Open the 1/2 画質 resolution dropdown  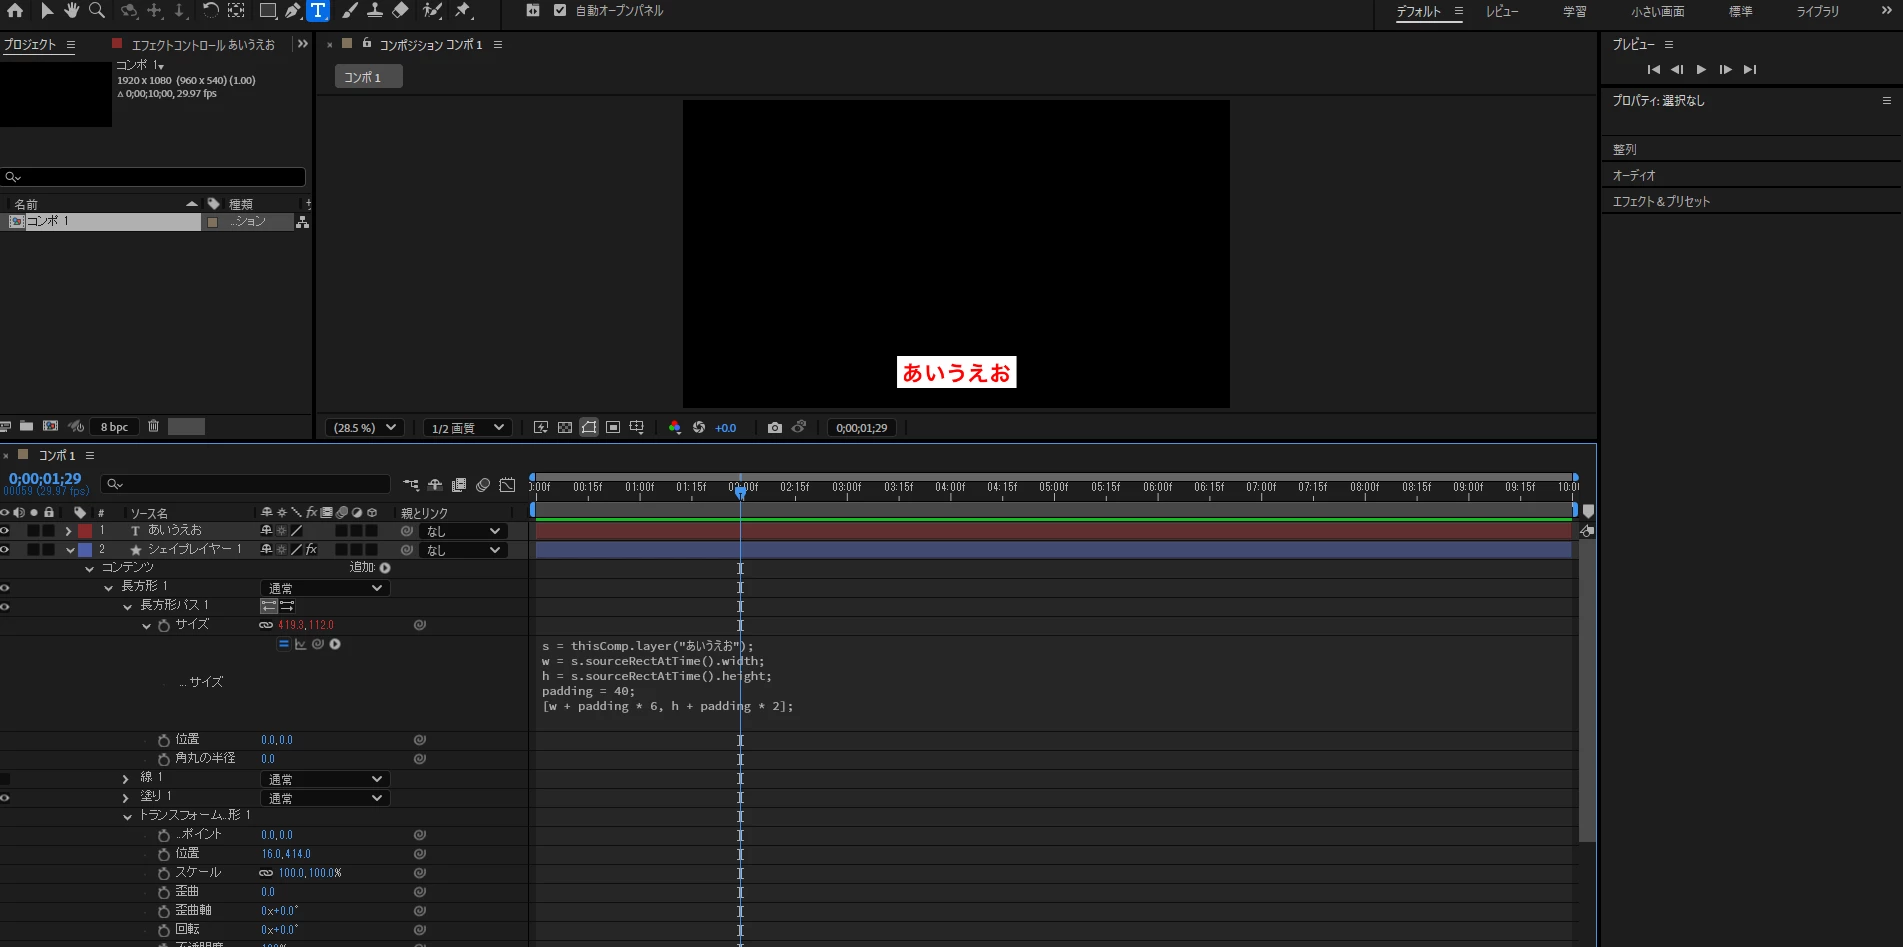(467, 427)
